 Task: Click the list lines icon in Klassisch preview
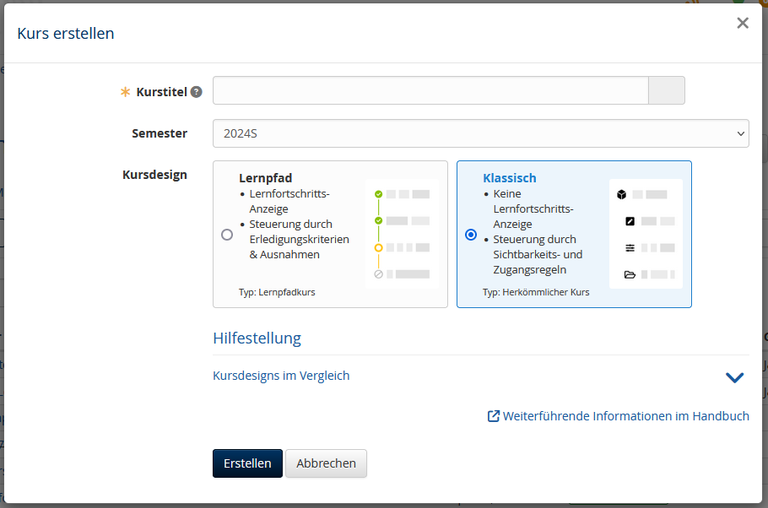coord(630,248)
